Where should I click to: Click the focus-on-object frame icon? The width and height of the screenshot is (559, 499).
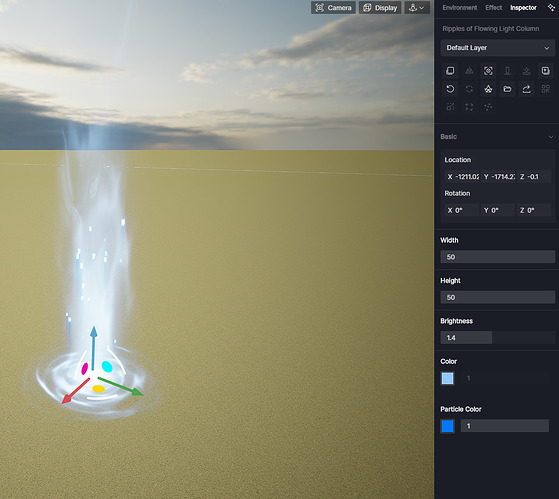click(488, 71)
